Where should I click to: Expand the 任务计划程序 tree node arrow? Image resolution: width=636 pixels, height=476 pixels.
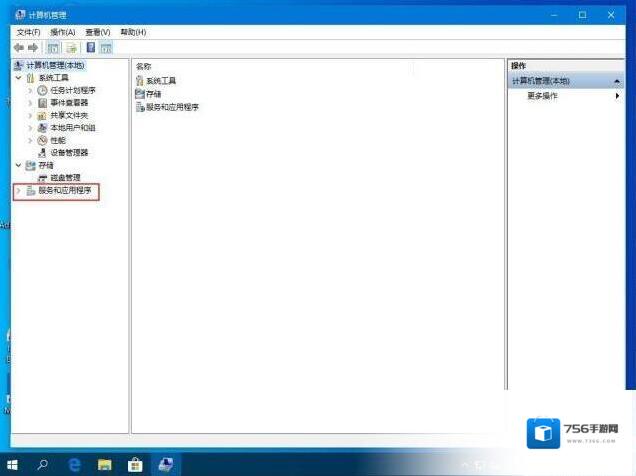(x=30, y=90)
